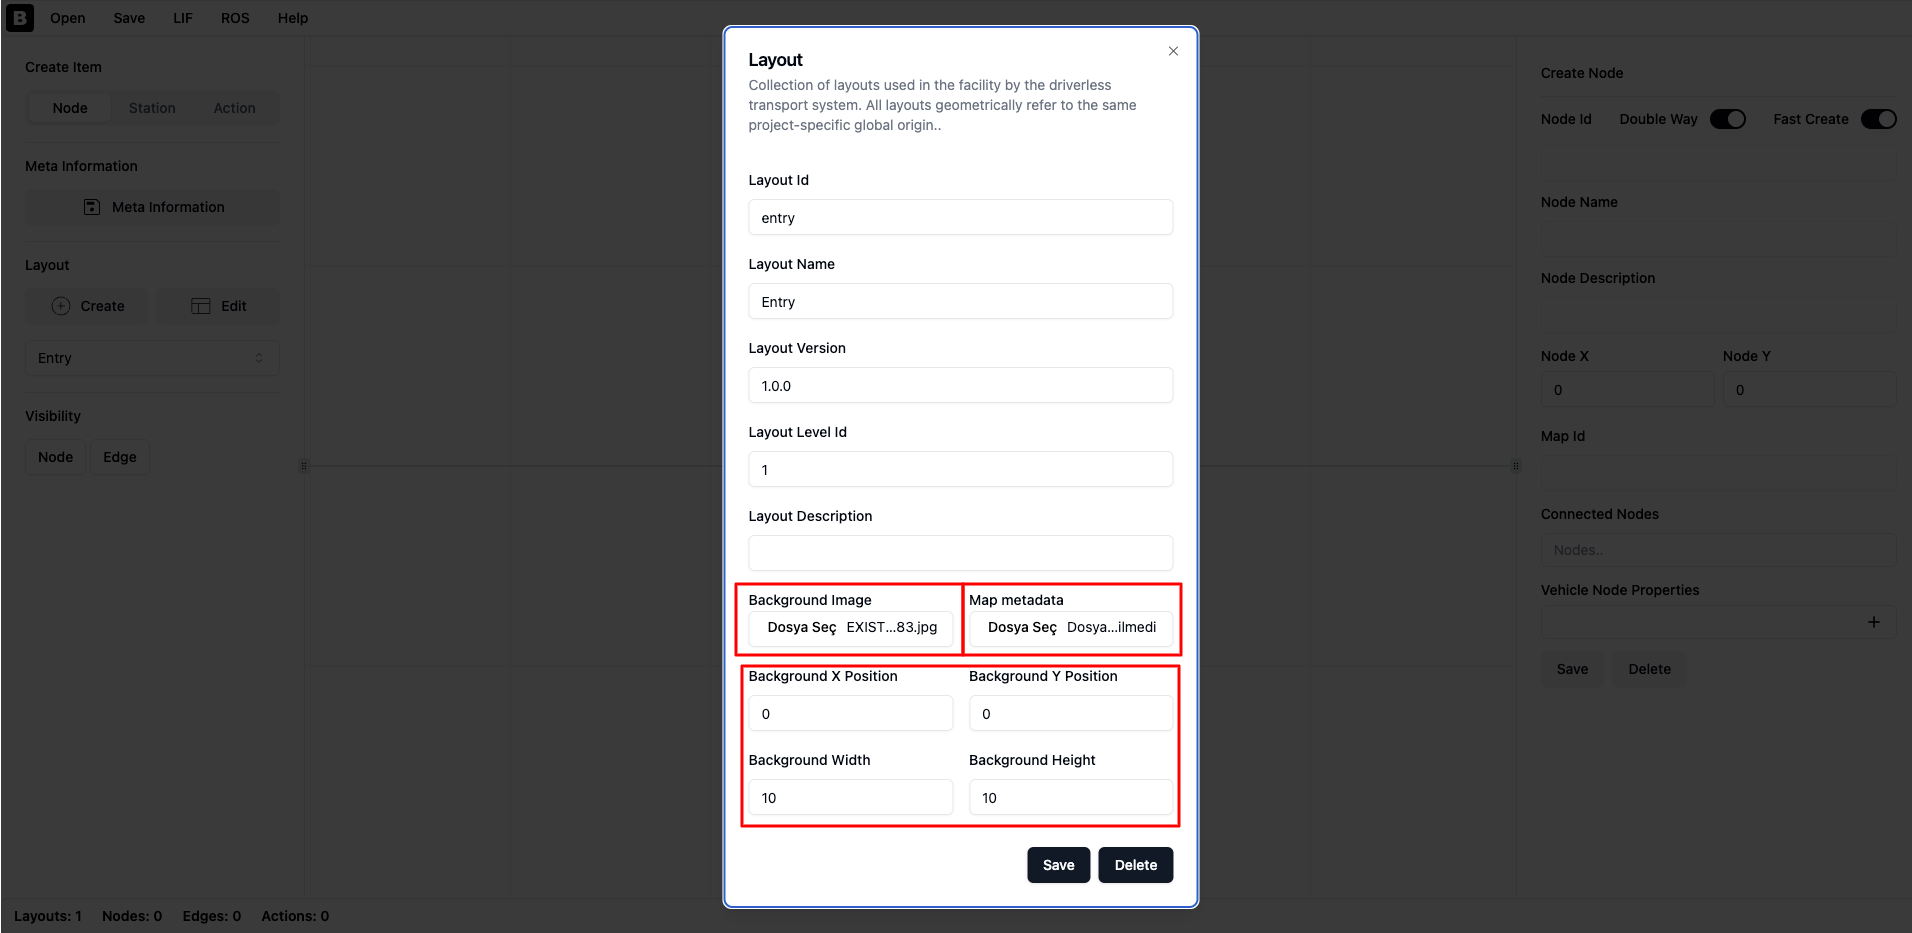Click the Meta Information save icon
The image size is (1912, 933).
point(92,207)
